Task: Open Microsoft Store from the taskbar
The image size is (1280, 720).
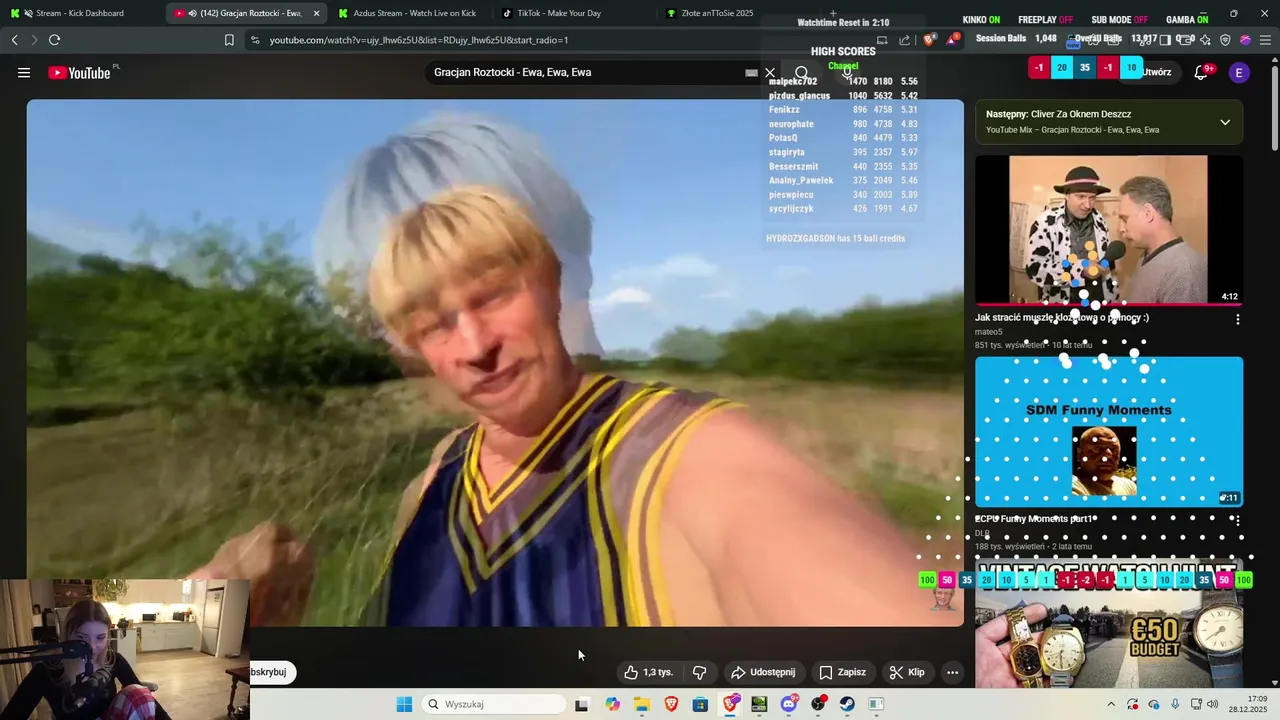Action: [x=700, y=704]
